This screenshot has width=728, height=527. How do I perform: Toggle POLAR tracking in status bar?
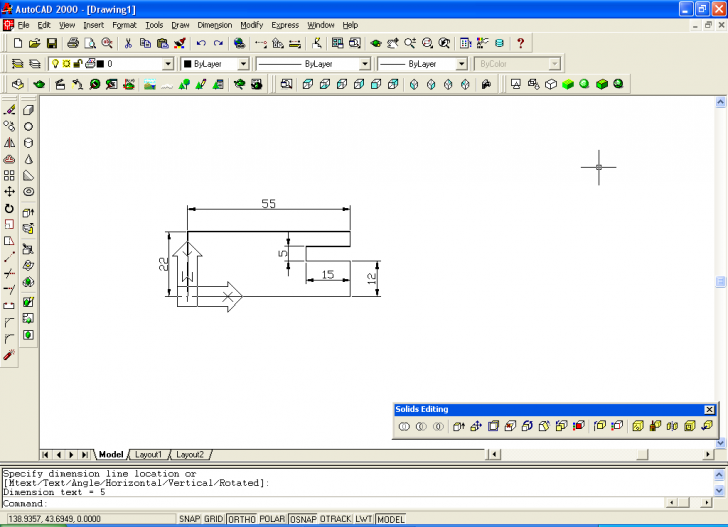(272, 519)
